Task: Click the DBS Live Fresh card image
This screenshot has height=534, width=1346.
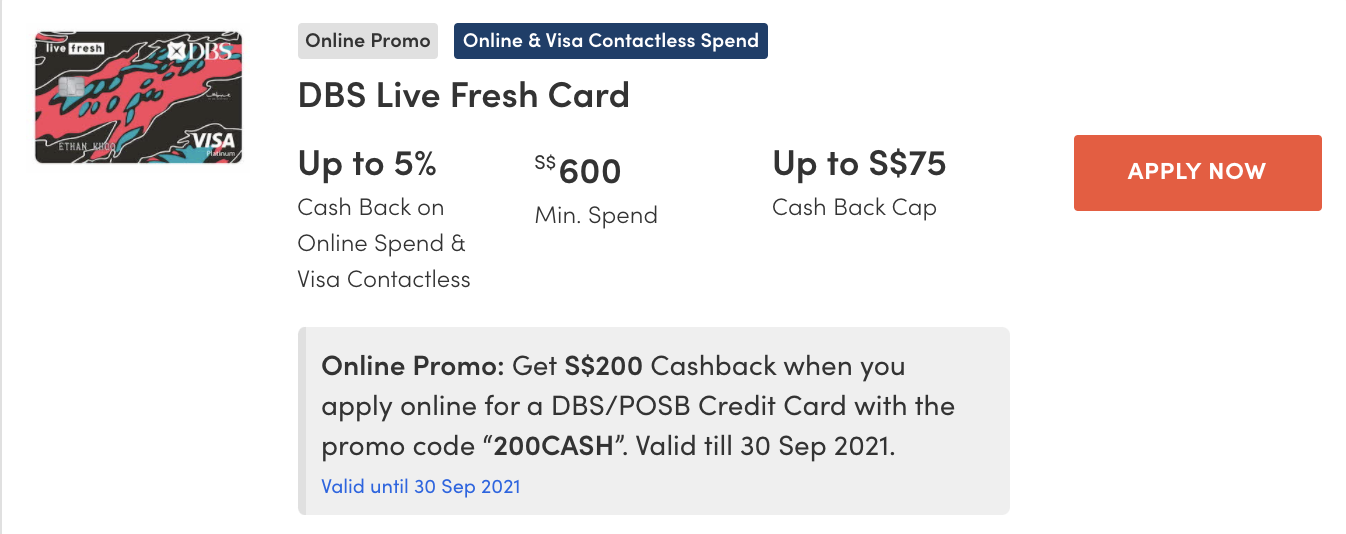Action: coord(138,98)
